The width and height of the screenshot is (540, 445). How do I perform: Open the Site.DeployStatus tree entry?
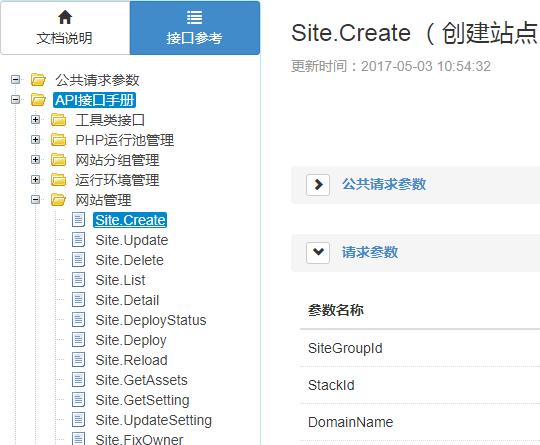(151, 320)
